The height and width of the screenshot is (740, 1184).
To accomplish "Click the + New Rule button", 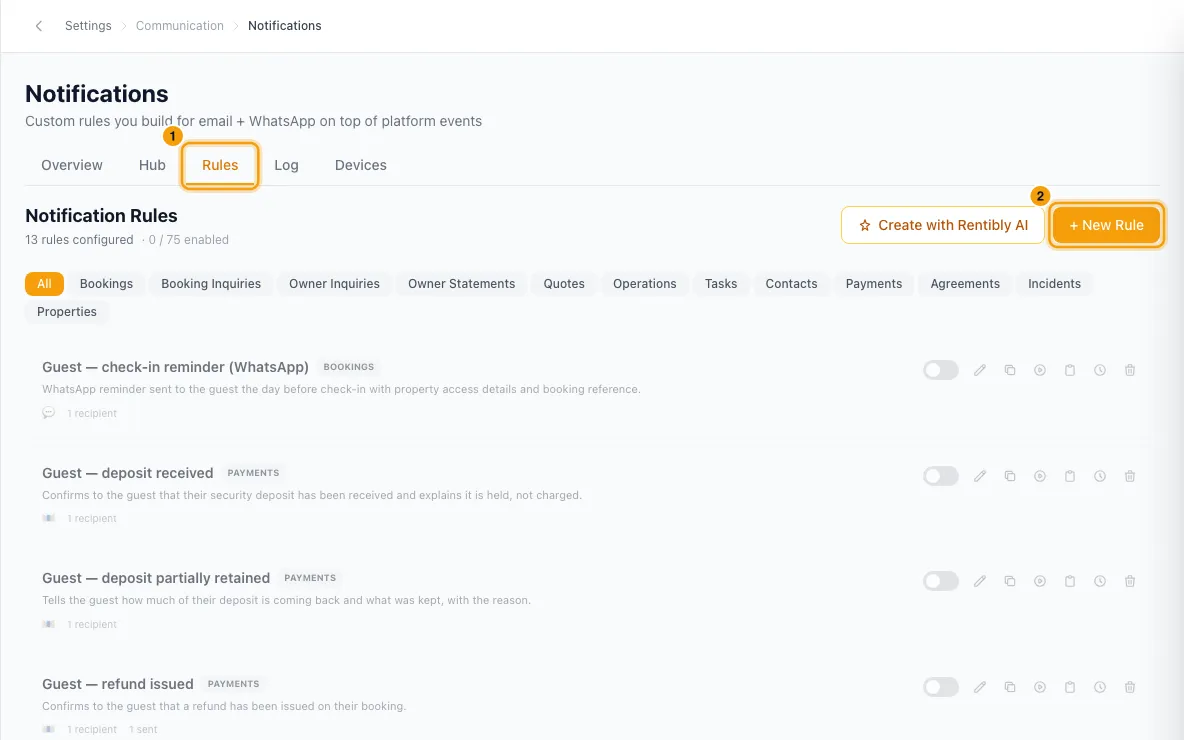I will [x=1106, y=225].
